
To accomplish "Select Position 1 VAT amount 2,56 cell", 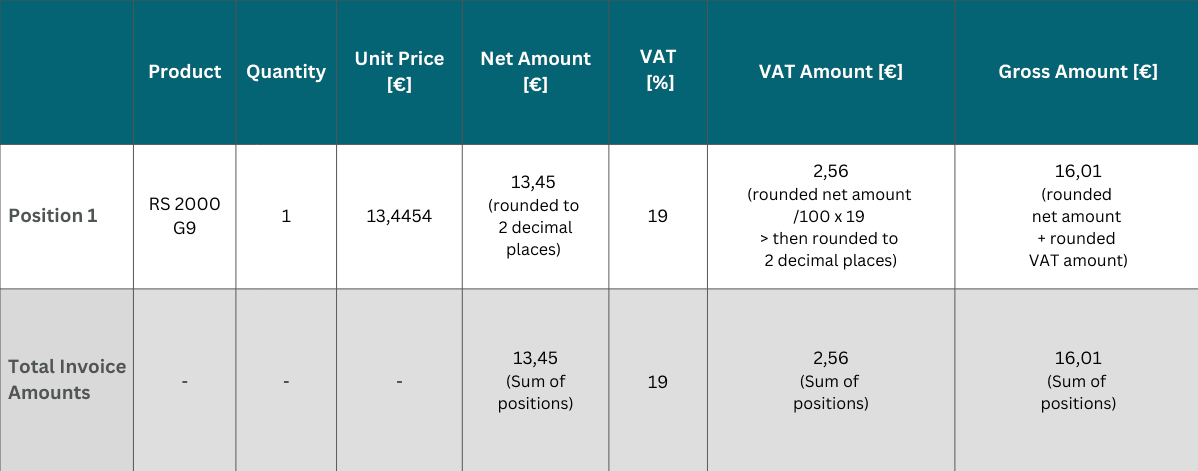I will (x=830, y=216).
